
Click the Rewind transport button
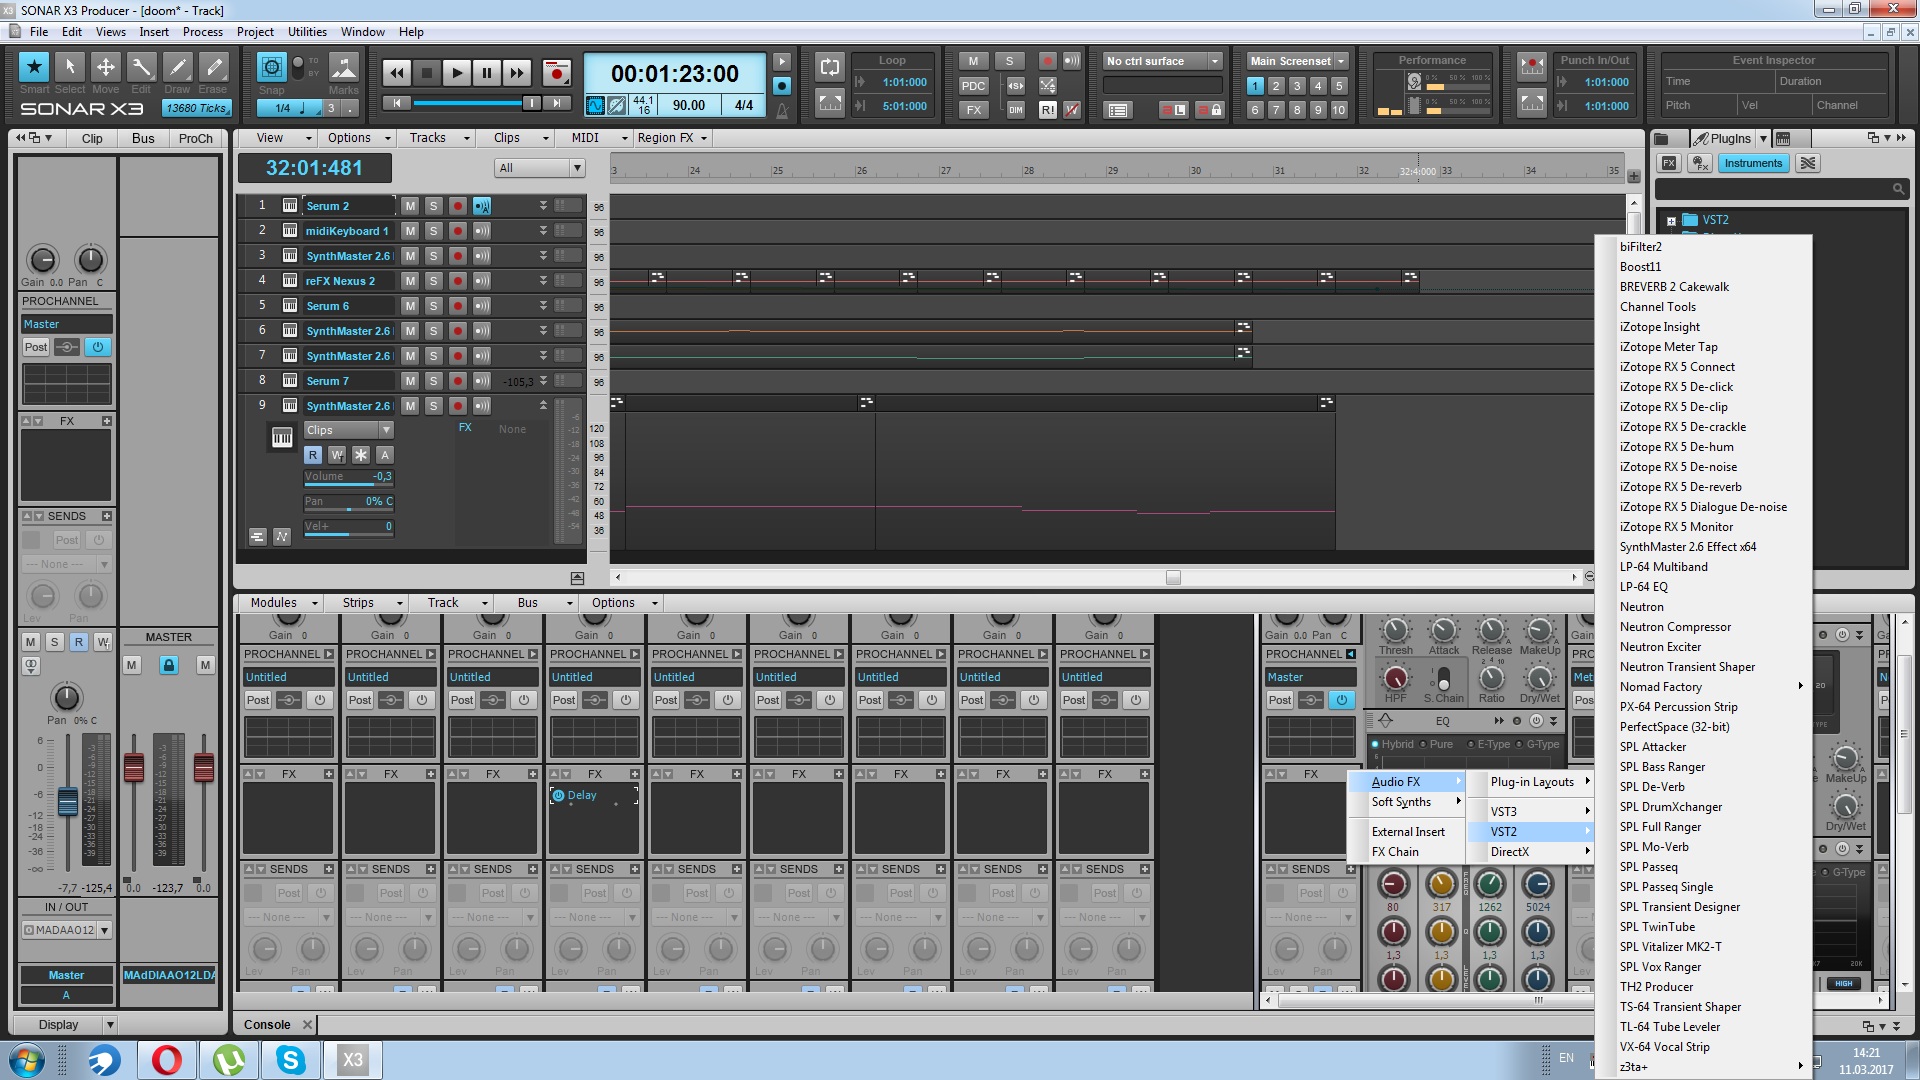coord(397,72)
